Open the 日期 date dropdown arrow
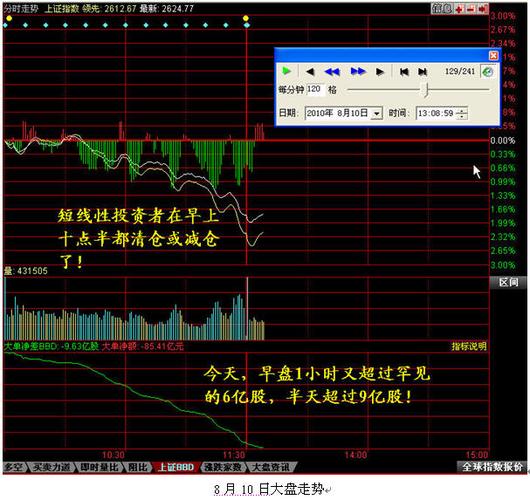Screen dimensions: 530x500 point(377,114)
